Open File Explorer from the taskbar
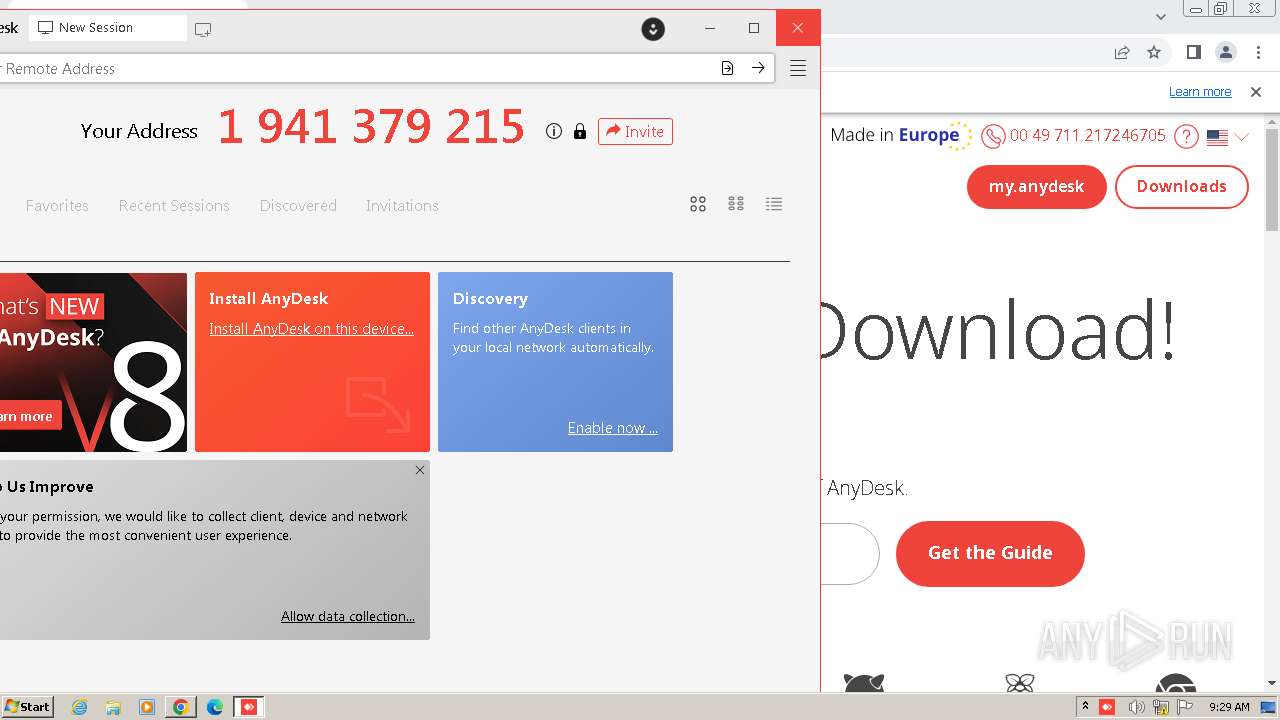Screen dimensions: 1280x720 (113, 707)
